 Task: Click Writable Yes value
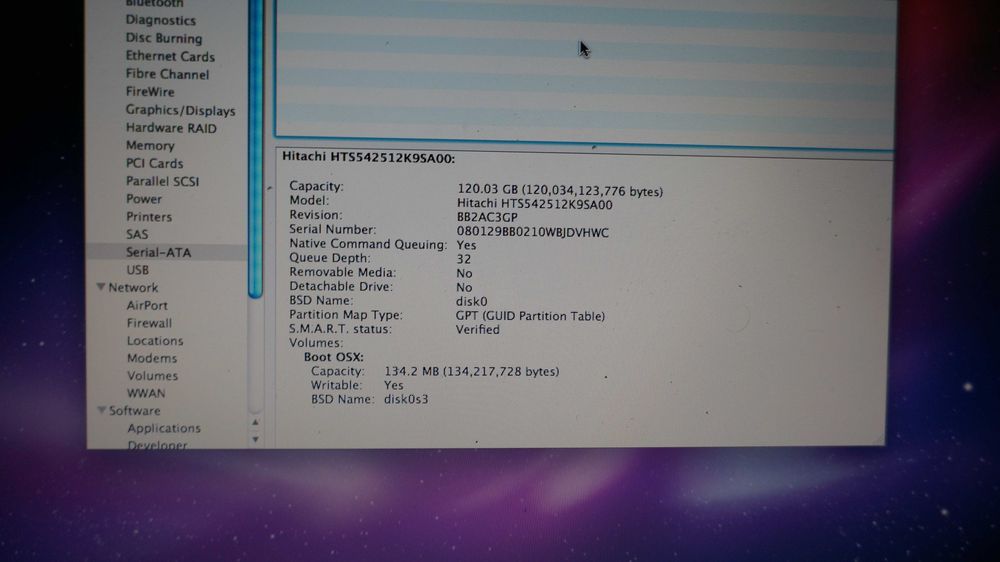pyautogui.click(x=393, y=385)
